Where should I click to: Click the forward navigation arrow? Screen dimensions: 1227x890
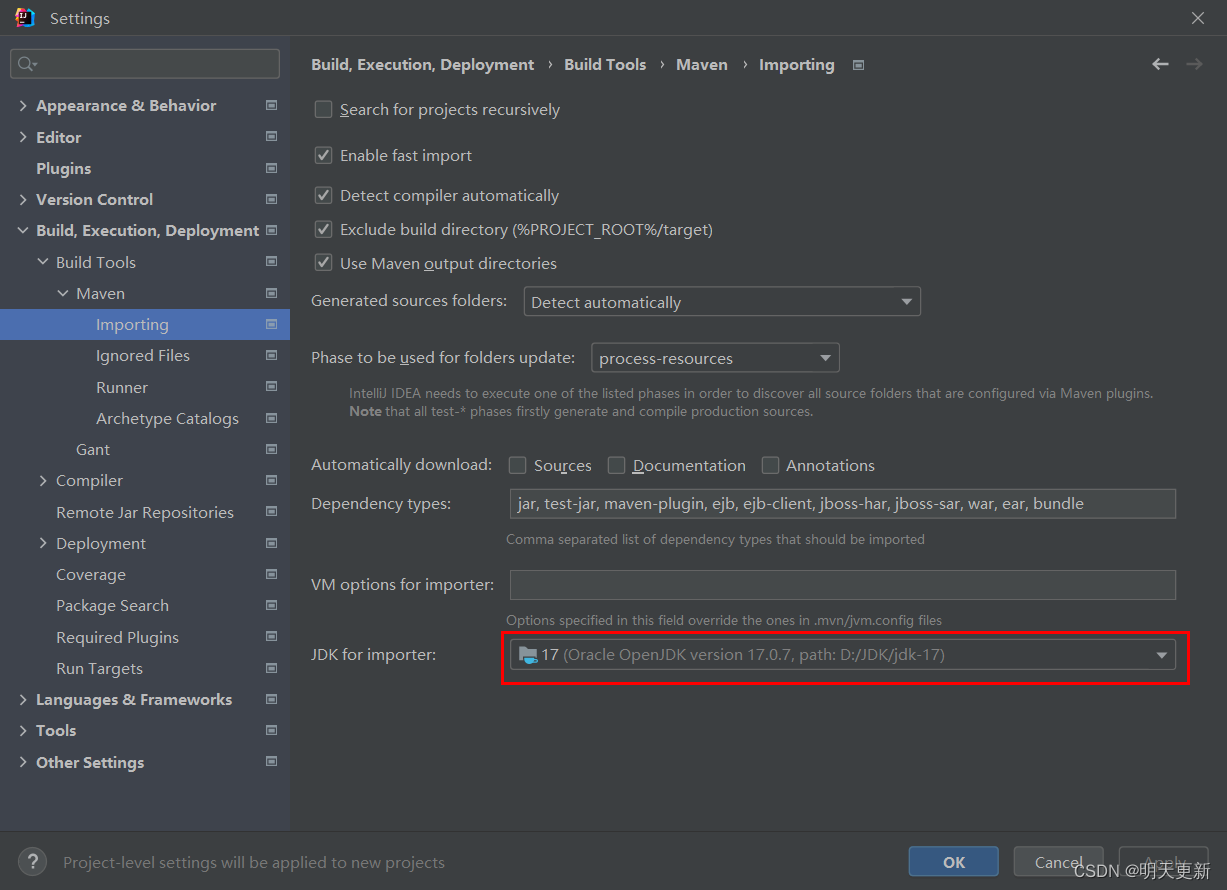click(x=1194, y=64)
